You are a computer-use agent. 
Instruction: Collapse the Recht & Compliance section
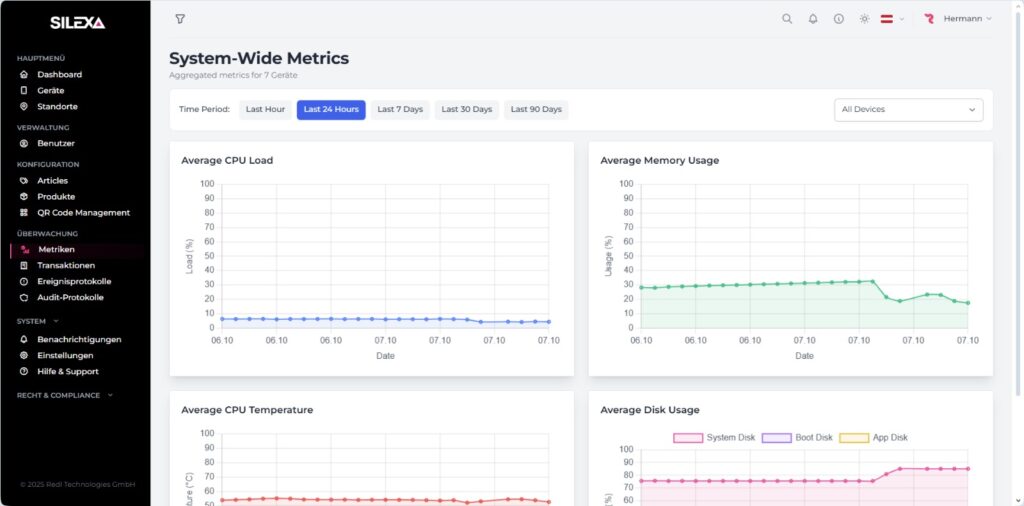(64, 395)
